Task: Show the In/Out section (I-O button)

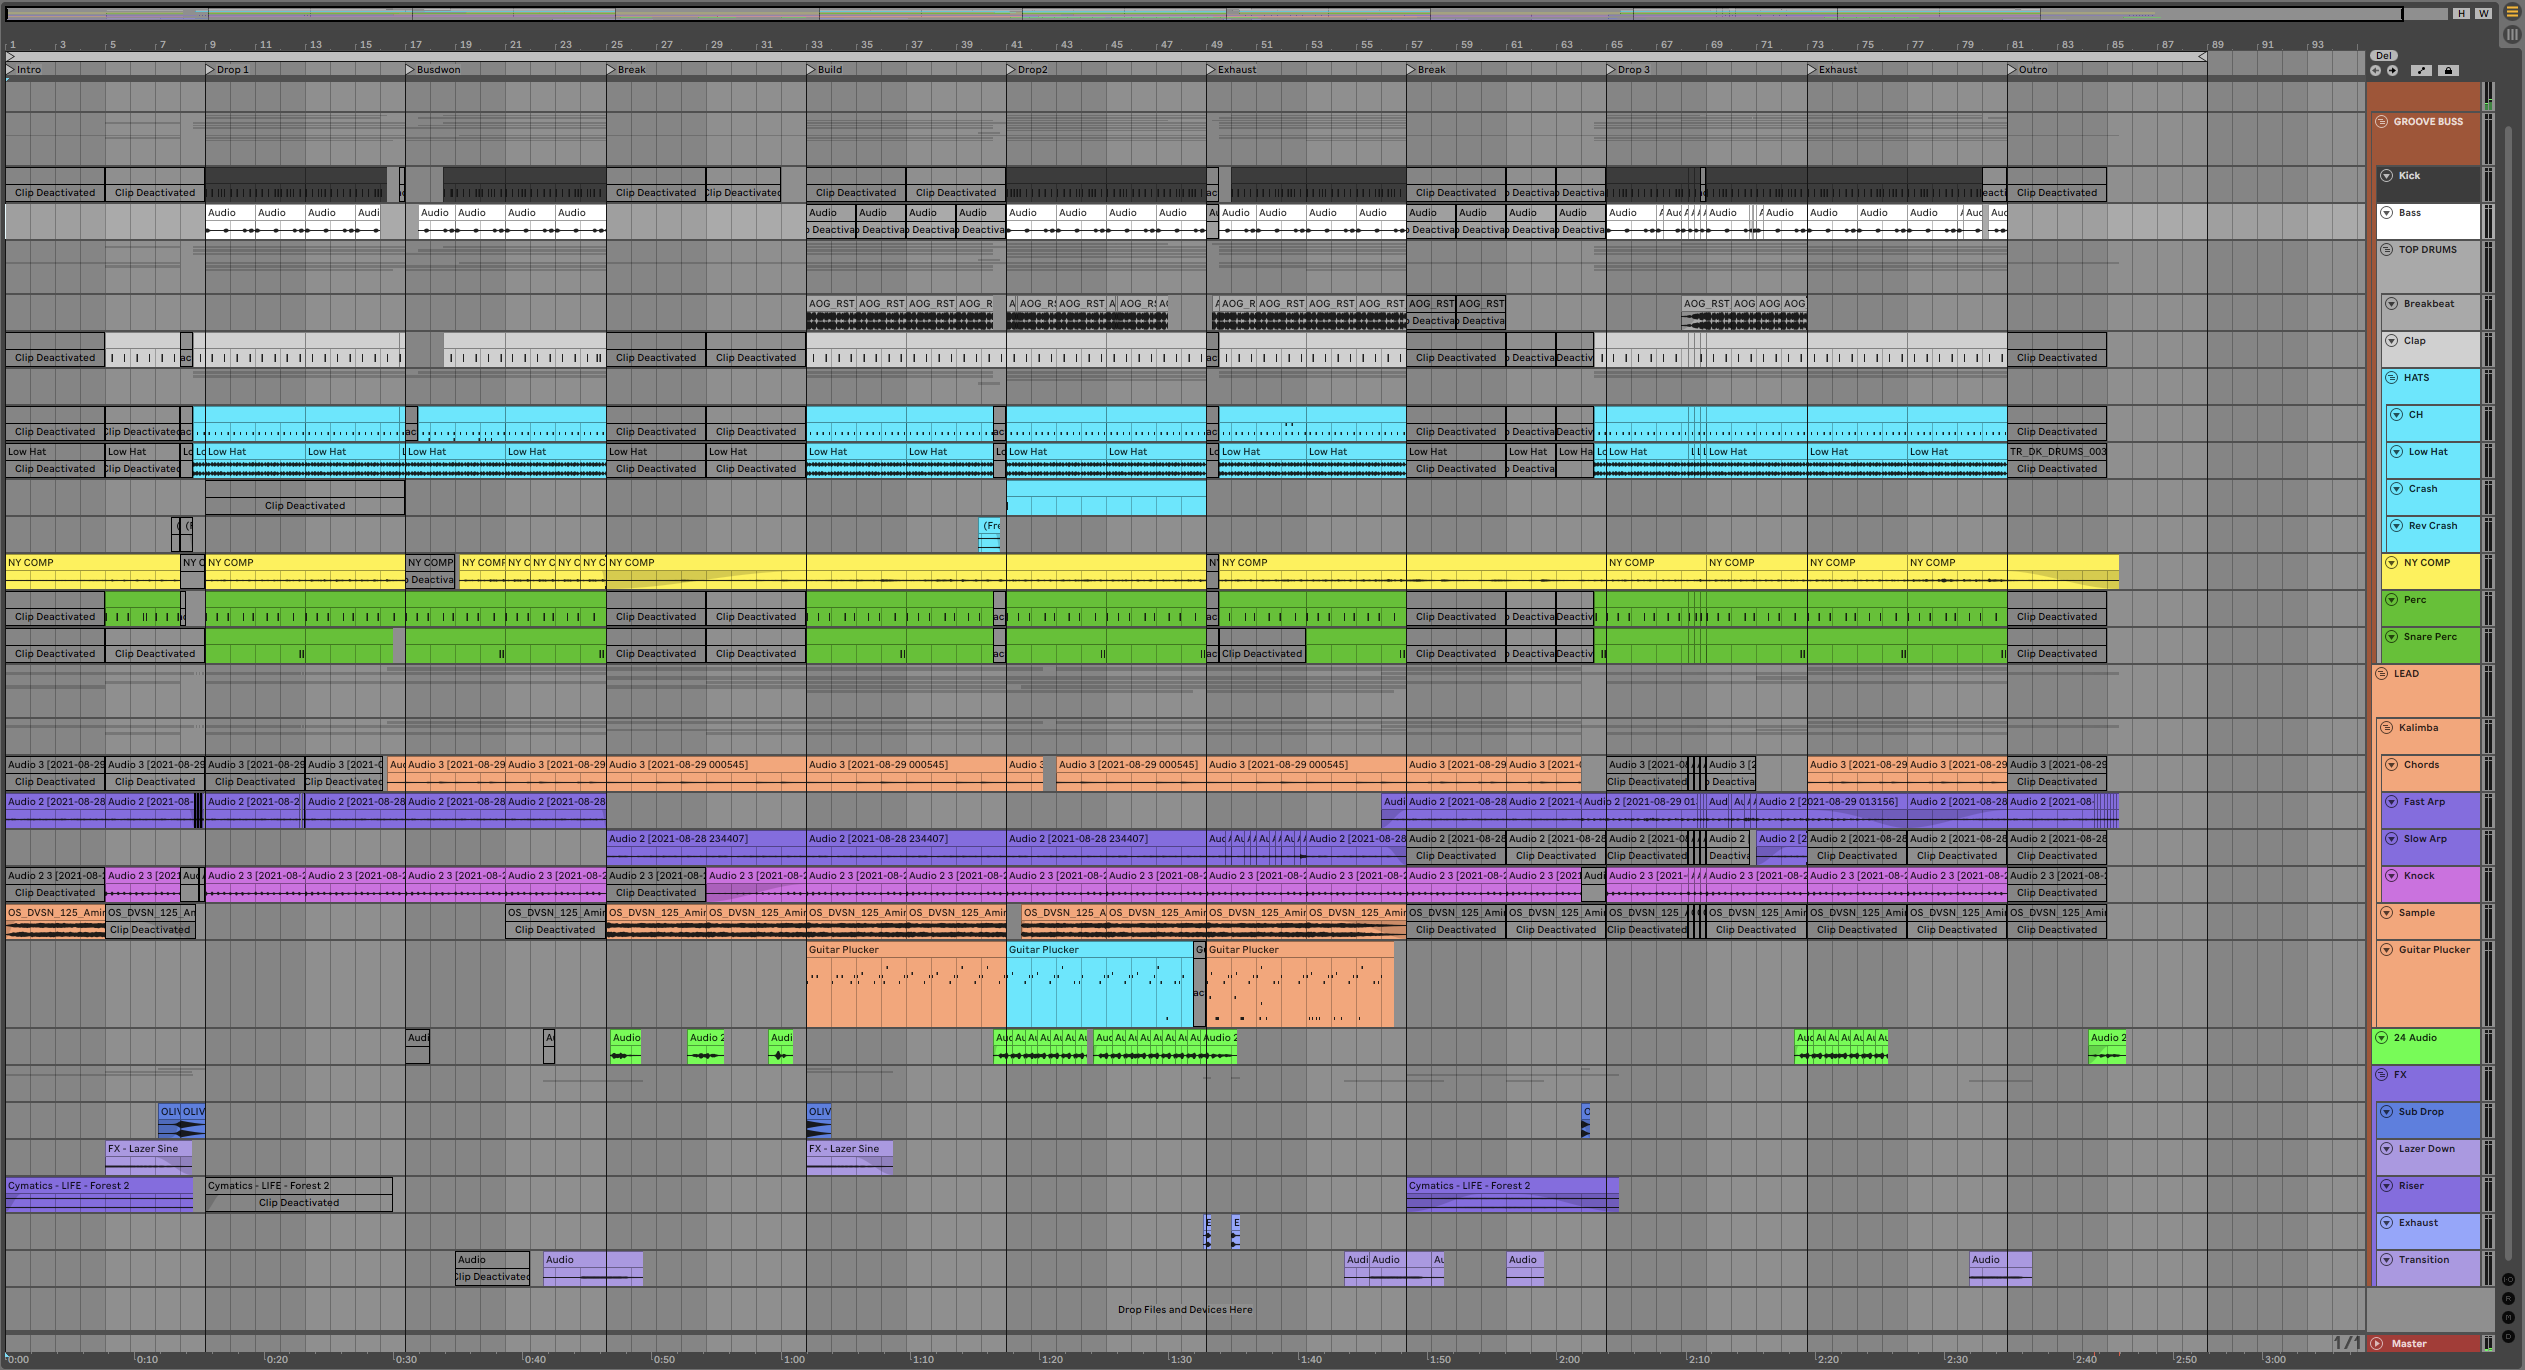Action: pos(2508,1280)
